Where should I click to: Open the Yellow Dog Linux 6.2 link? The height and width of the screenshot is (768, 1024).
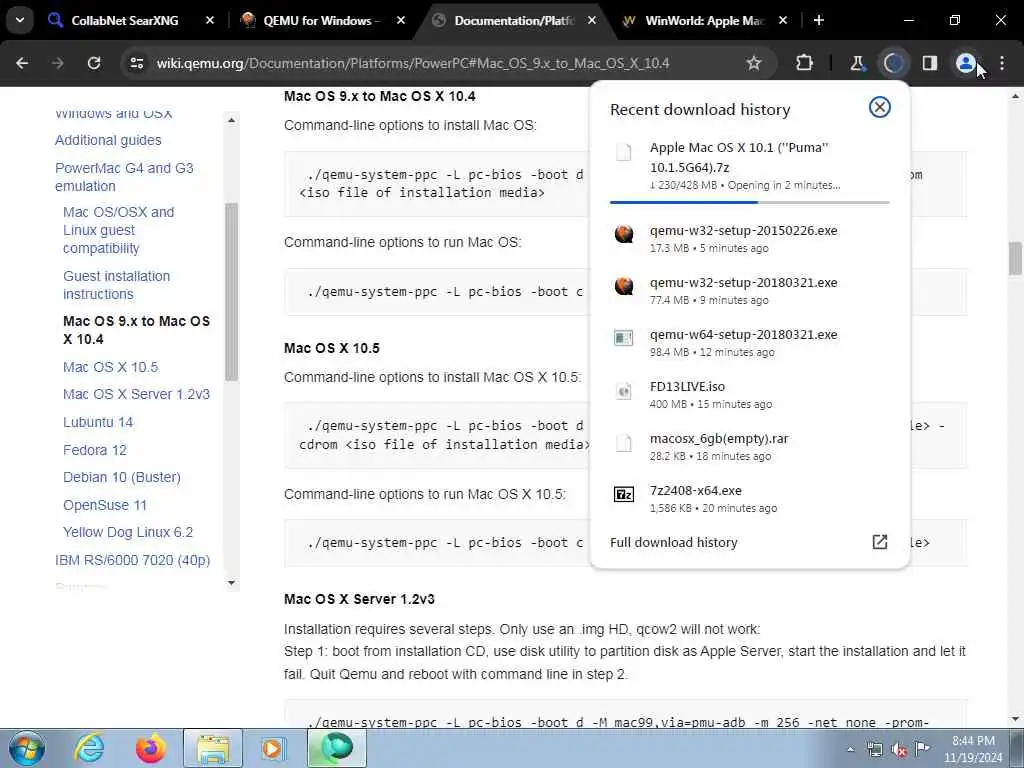click(x=128, y=532)
